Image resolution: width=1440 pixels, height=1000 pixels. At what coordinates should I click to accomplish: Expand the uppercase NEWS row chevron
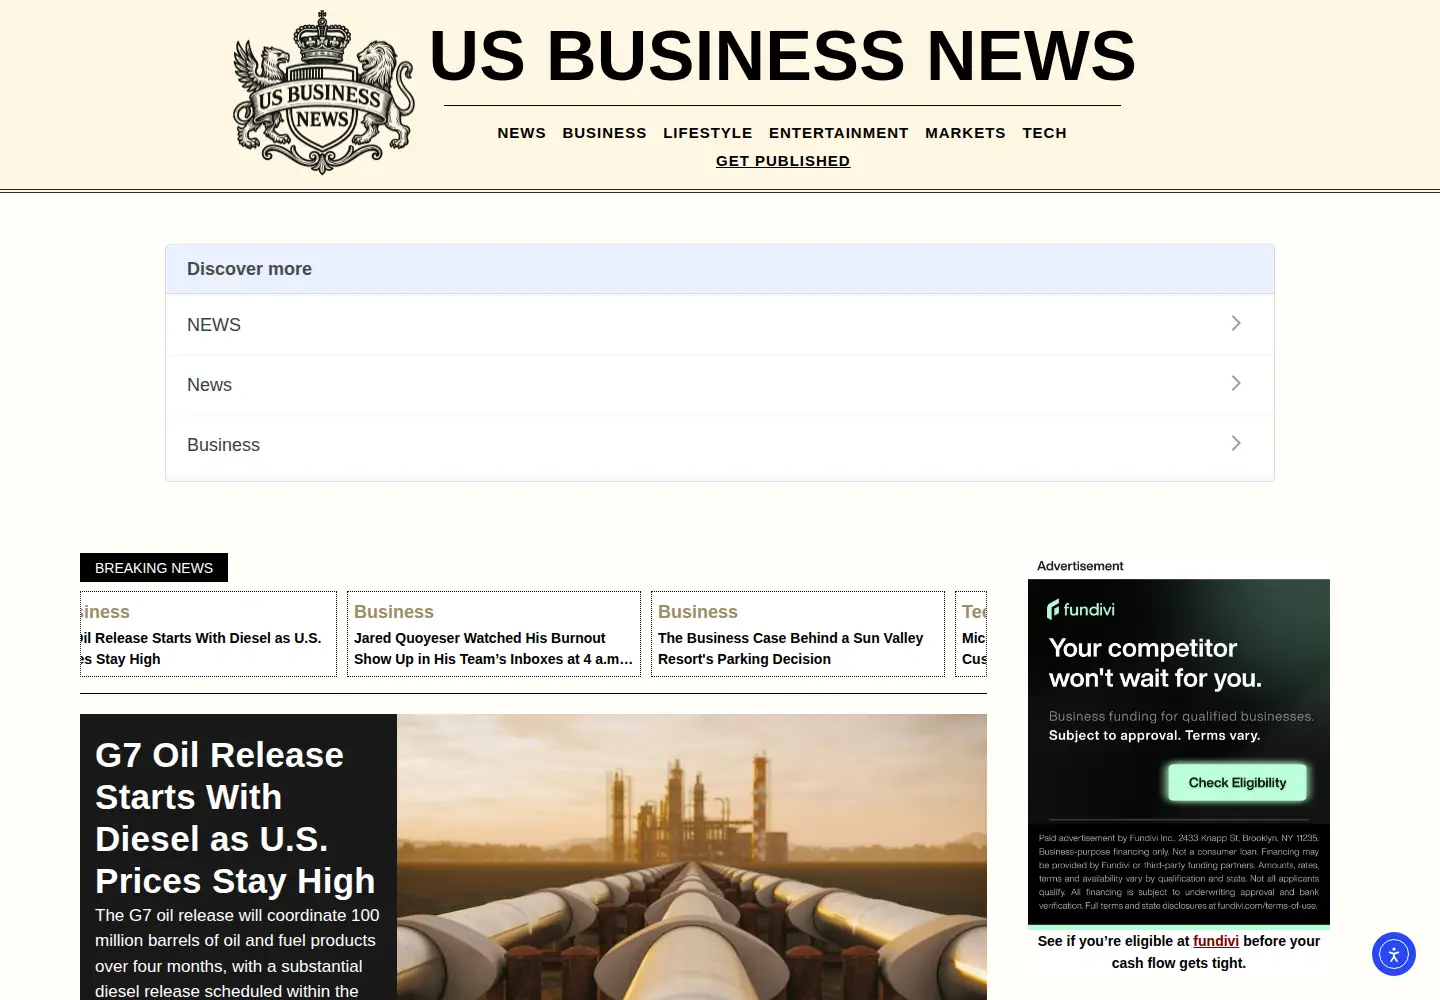coord(1236,324)
